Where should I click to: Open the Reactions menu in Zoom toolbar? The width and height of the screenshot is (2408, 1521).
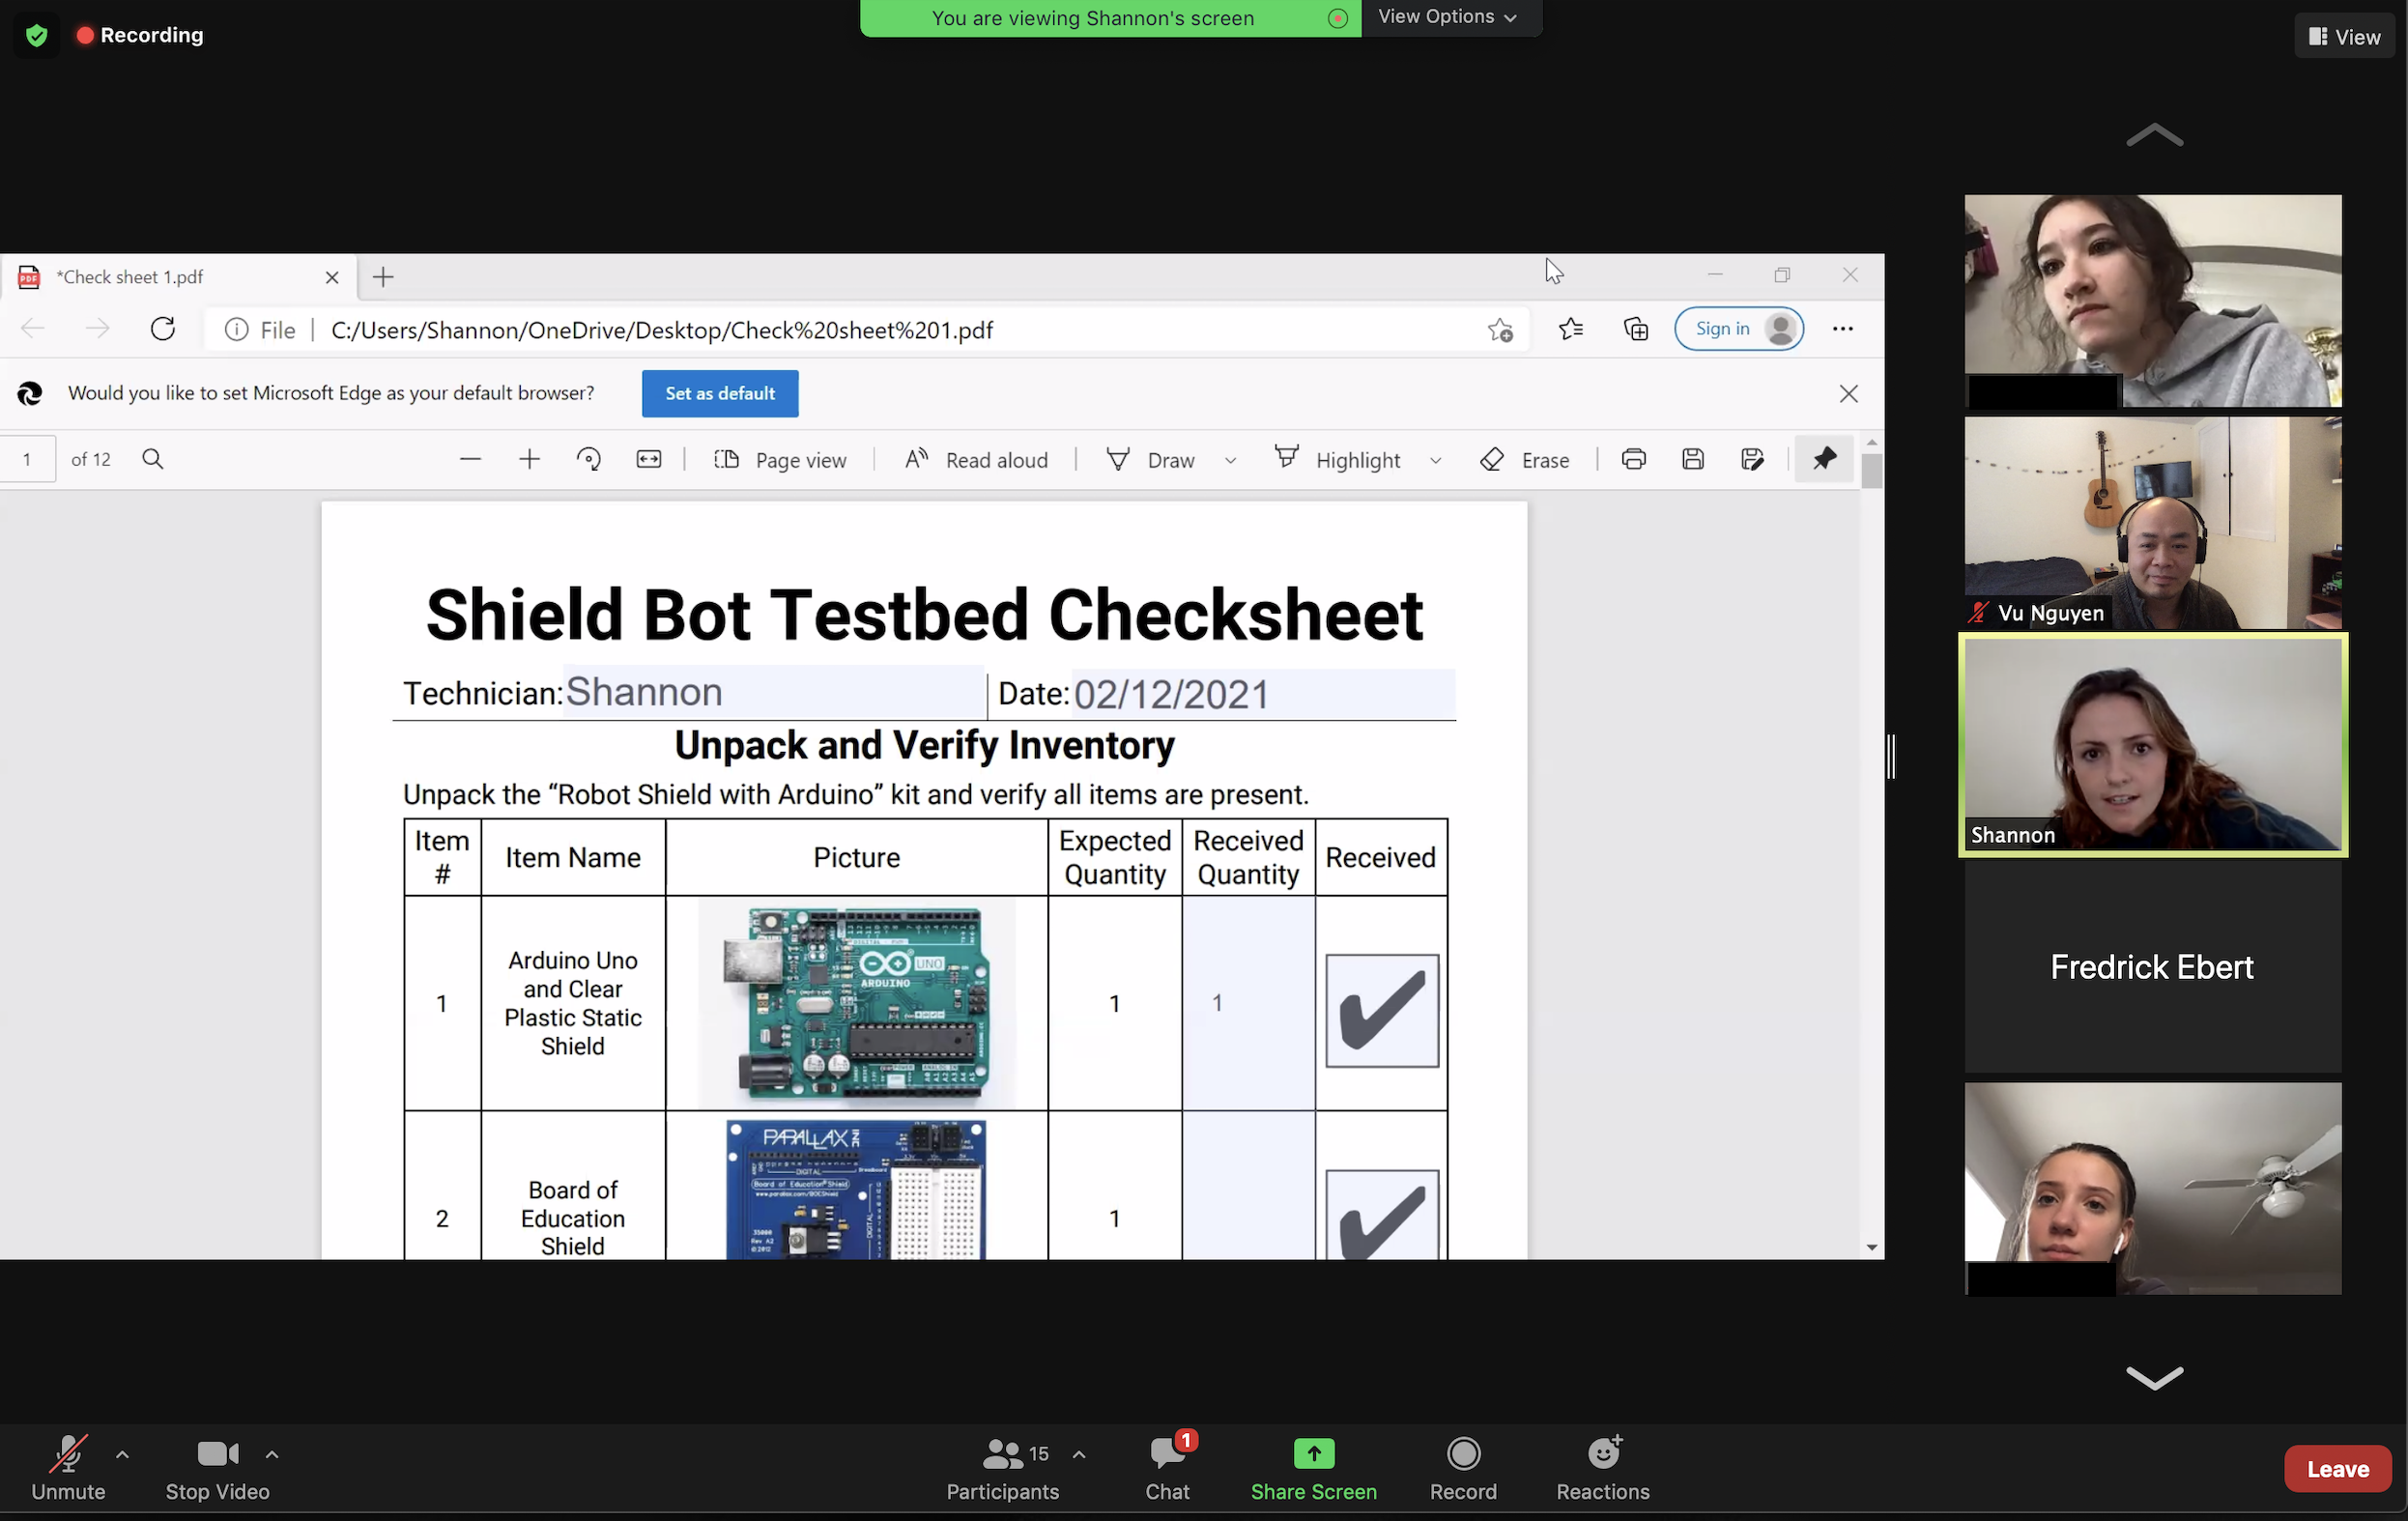click(1602, 1469)
